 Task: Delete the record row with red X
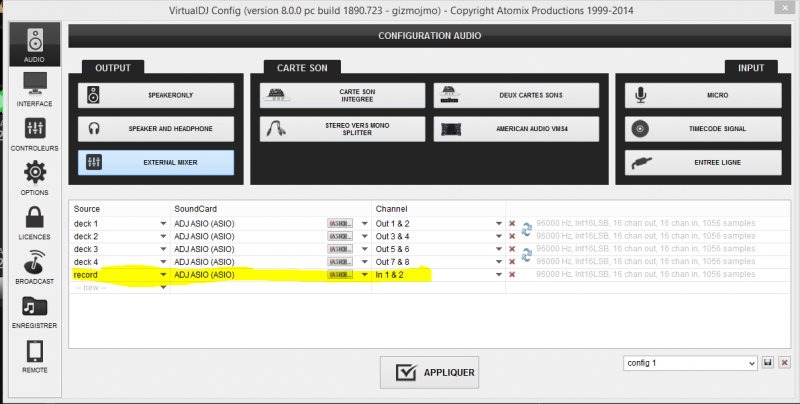point(512,274)
